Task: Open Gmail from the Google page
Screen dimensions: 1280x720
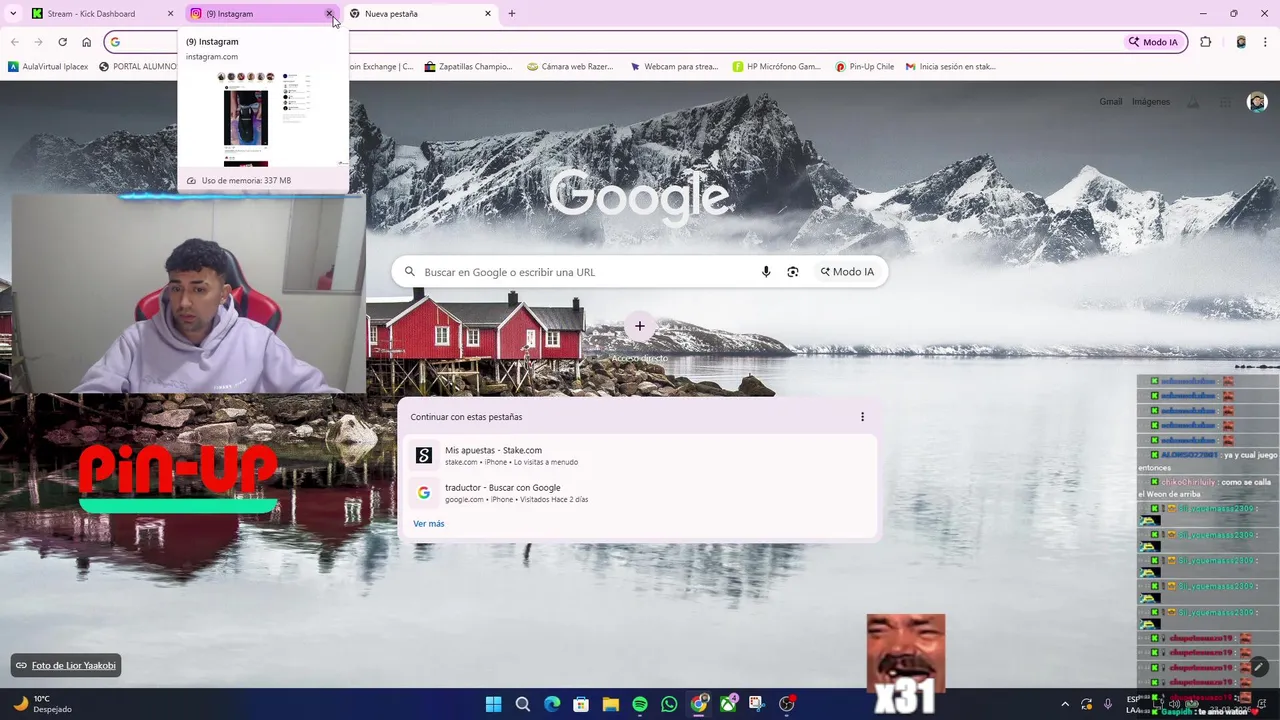Action: (1111, 102)
